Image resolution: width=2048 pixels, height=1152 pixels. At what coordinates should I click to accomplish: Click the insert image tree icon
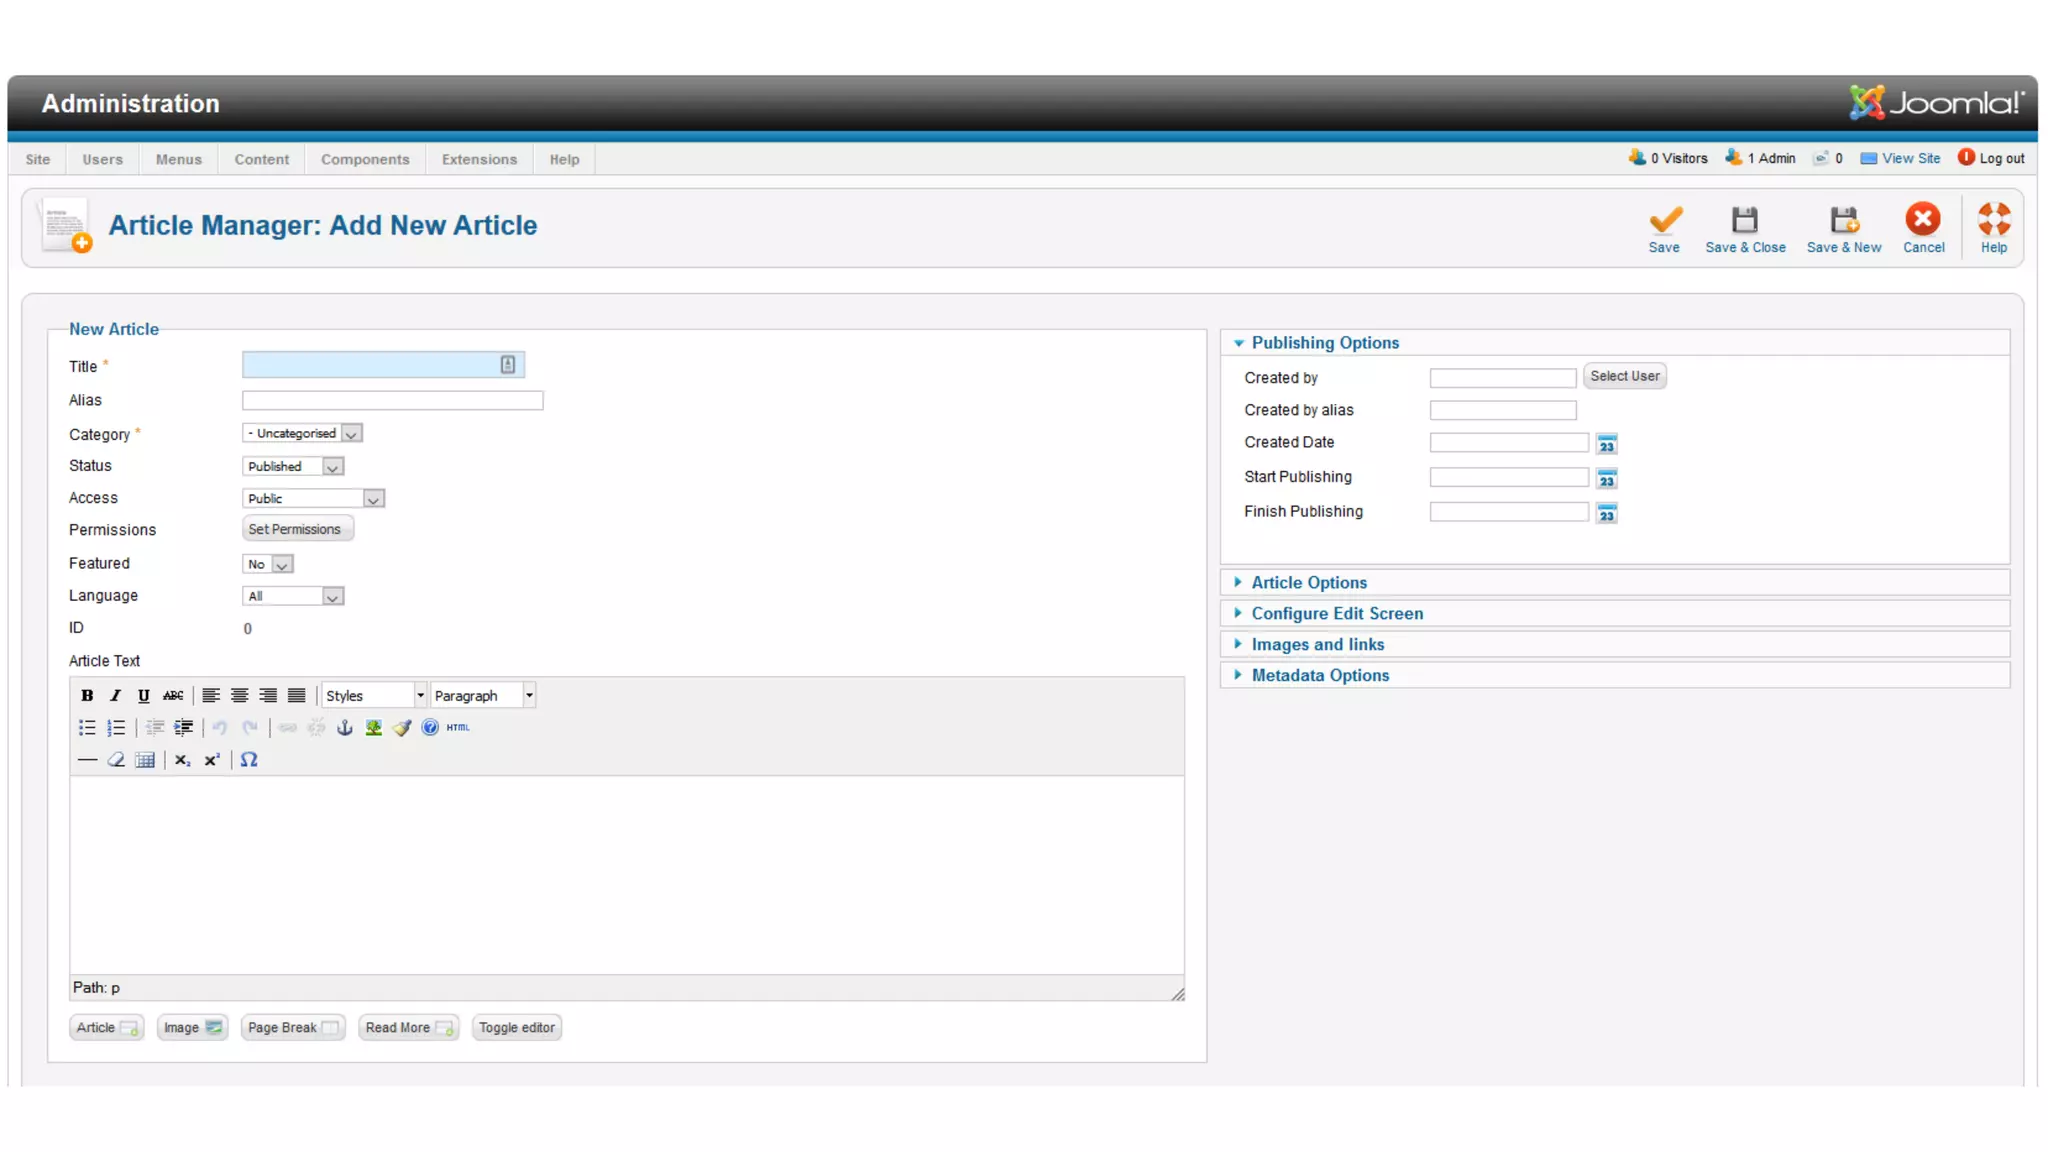tap(373, 727)
